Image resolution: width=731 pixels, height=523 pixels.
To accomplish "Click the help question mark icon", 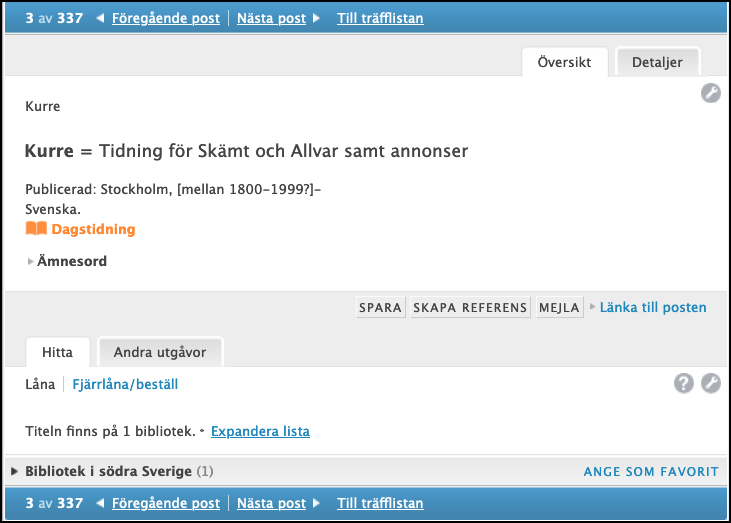I will (683, 384).
